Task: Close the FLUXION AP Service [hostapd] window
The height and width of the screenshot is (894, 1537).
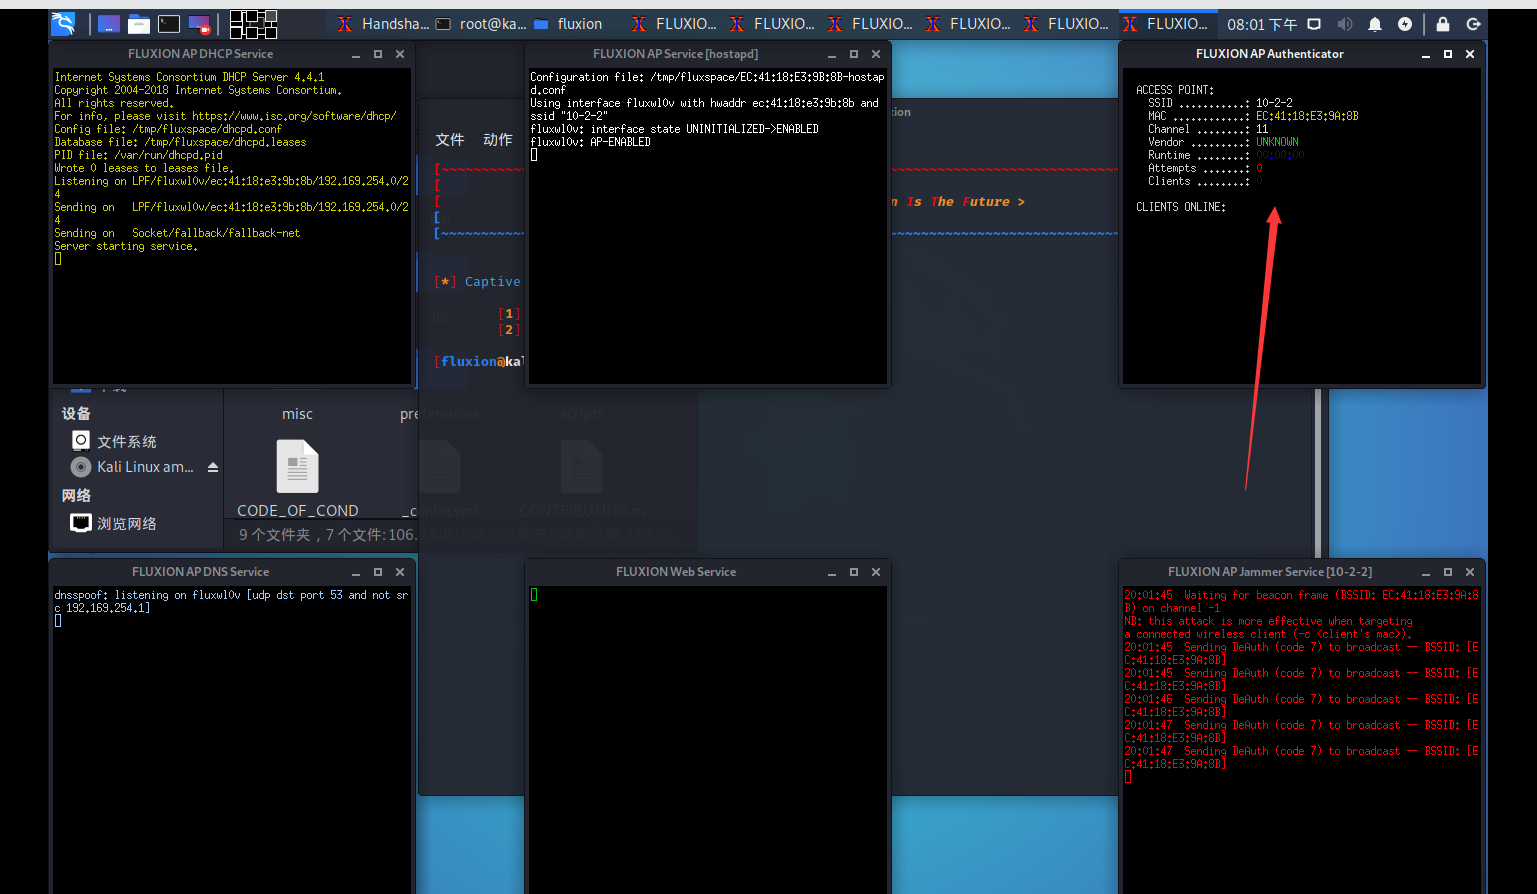Action: tap(876, 54)
